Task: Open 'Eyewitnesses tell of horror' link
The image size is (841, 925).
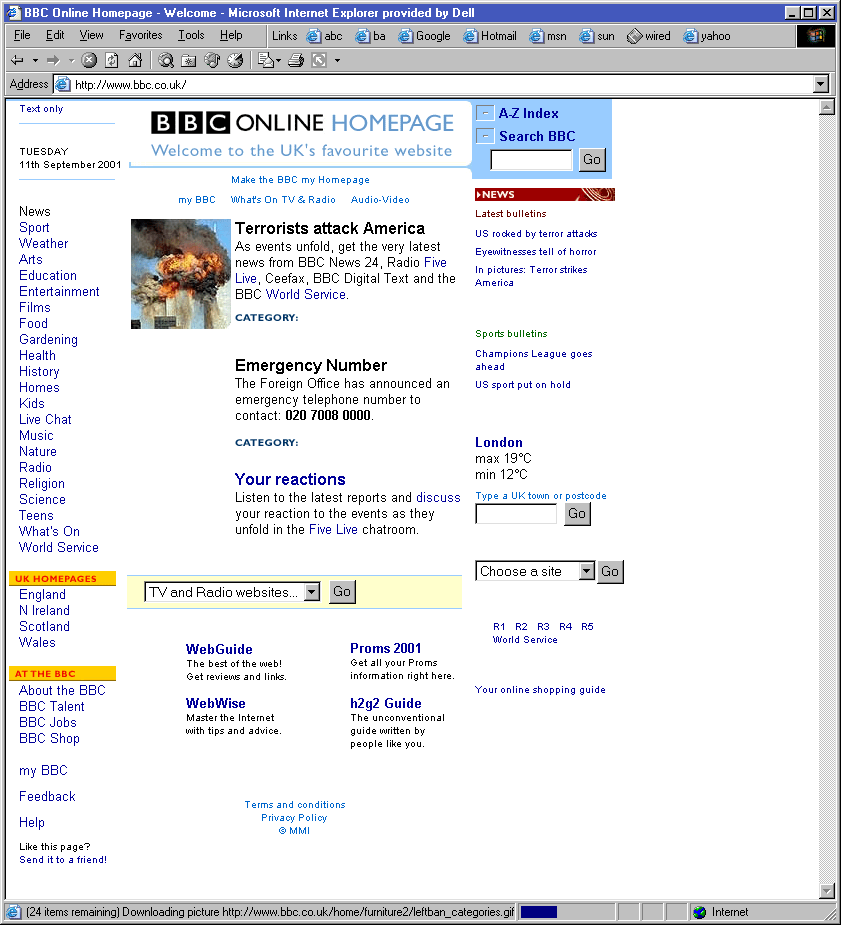Action: [x=536, y=252]
